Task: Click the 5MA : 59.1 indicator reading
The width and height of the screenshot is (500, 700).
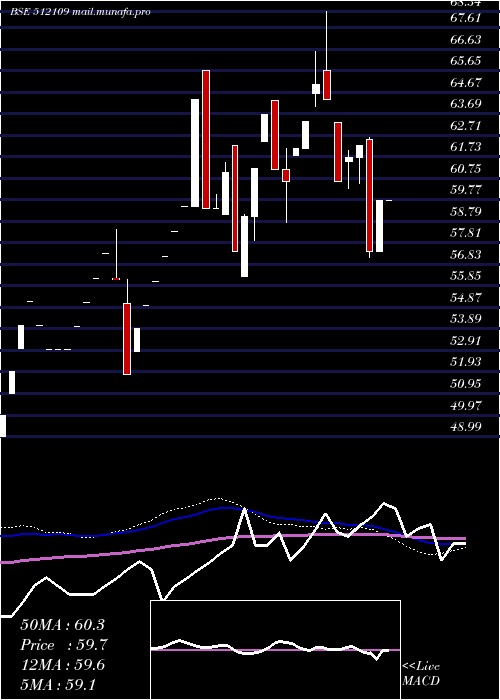Action: [x=58, y=685]
